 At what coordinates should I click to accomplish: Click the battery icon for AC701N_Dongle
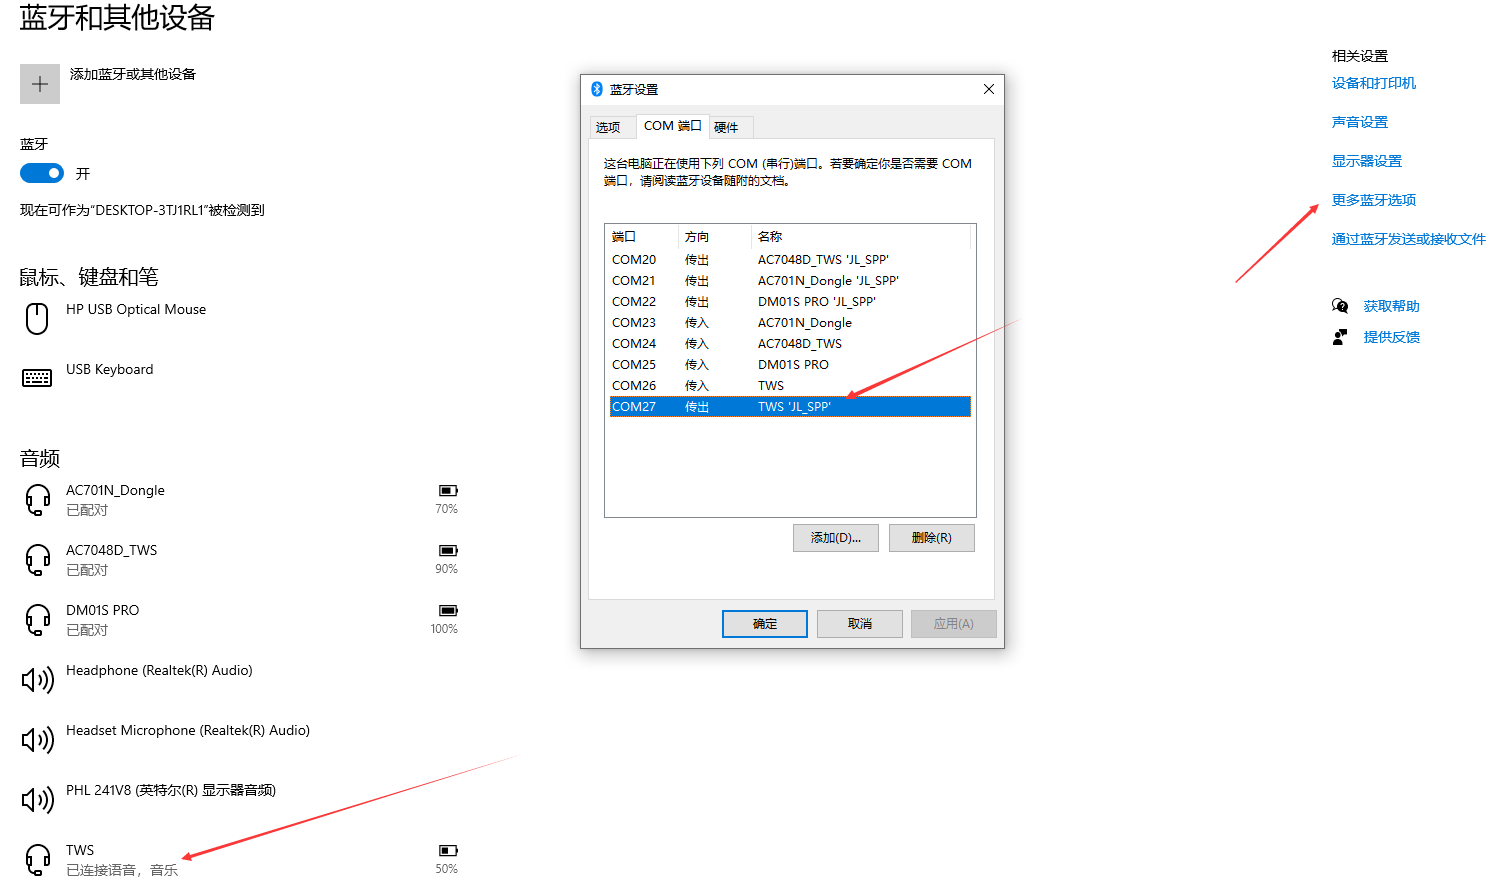[448, 491]
